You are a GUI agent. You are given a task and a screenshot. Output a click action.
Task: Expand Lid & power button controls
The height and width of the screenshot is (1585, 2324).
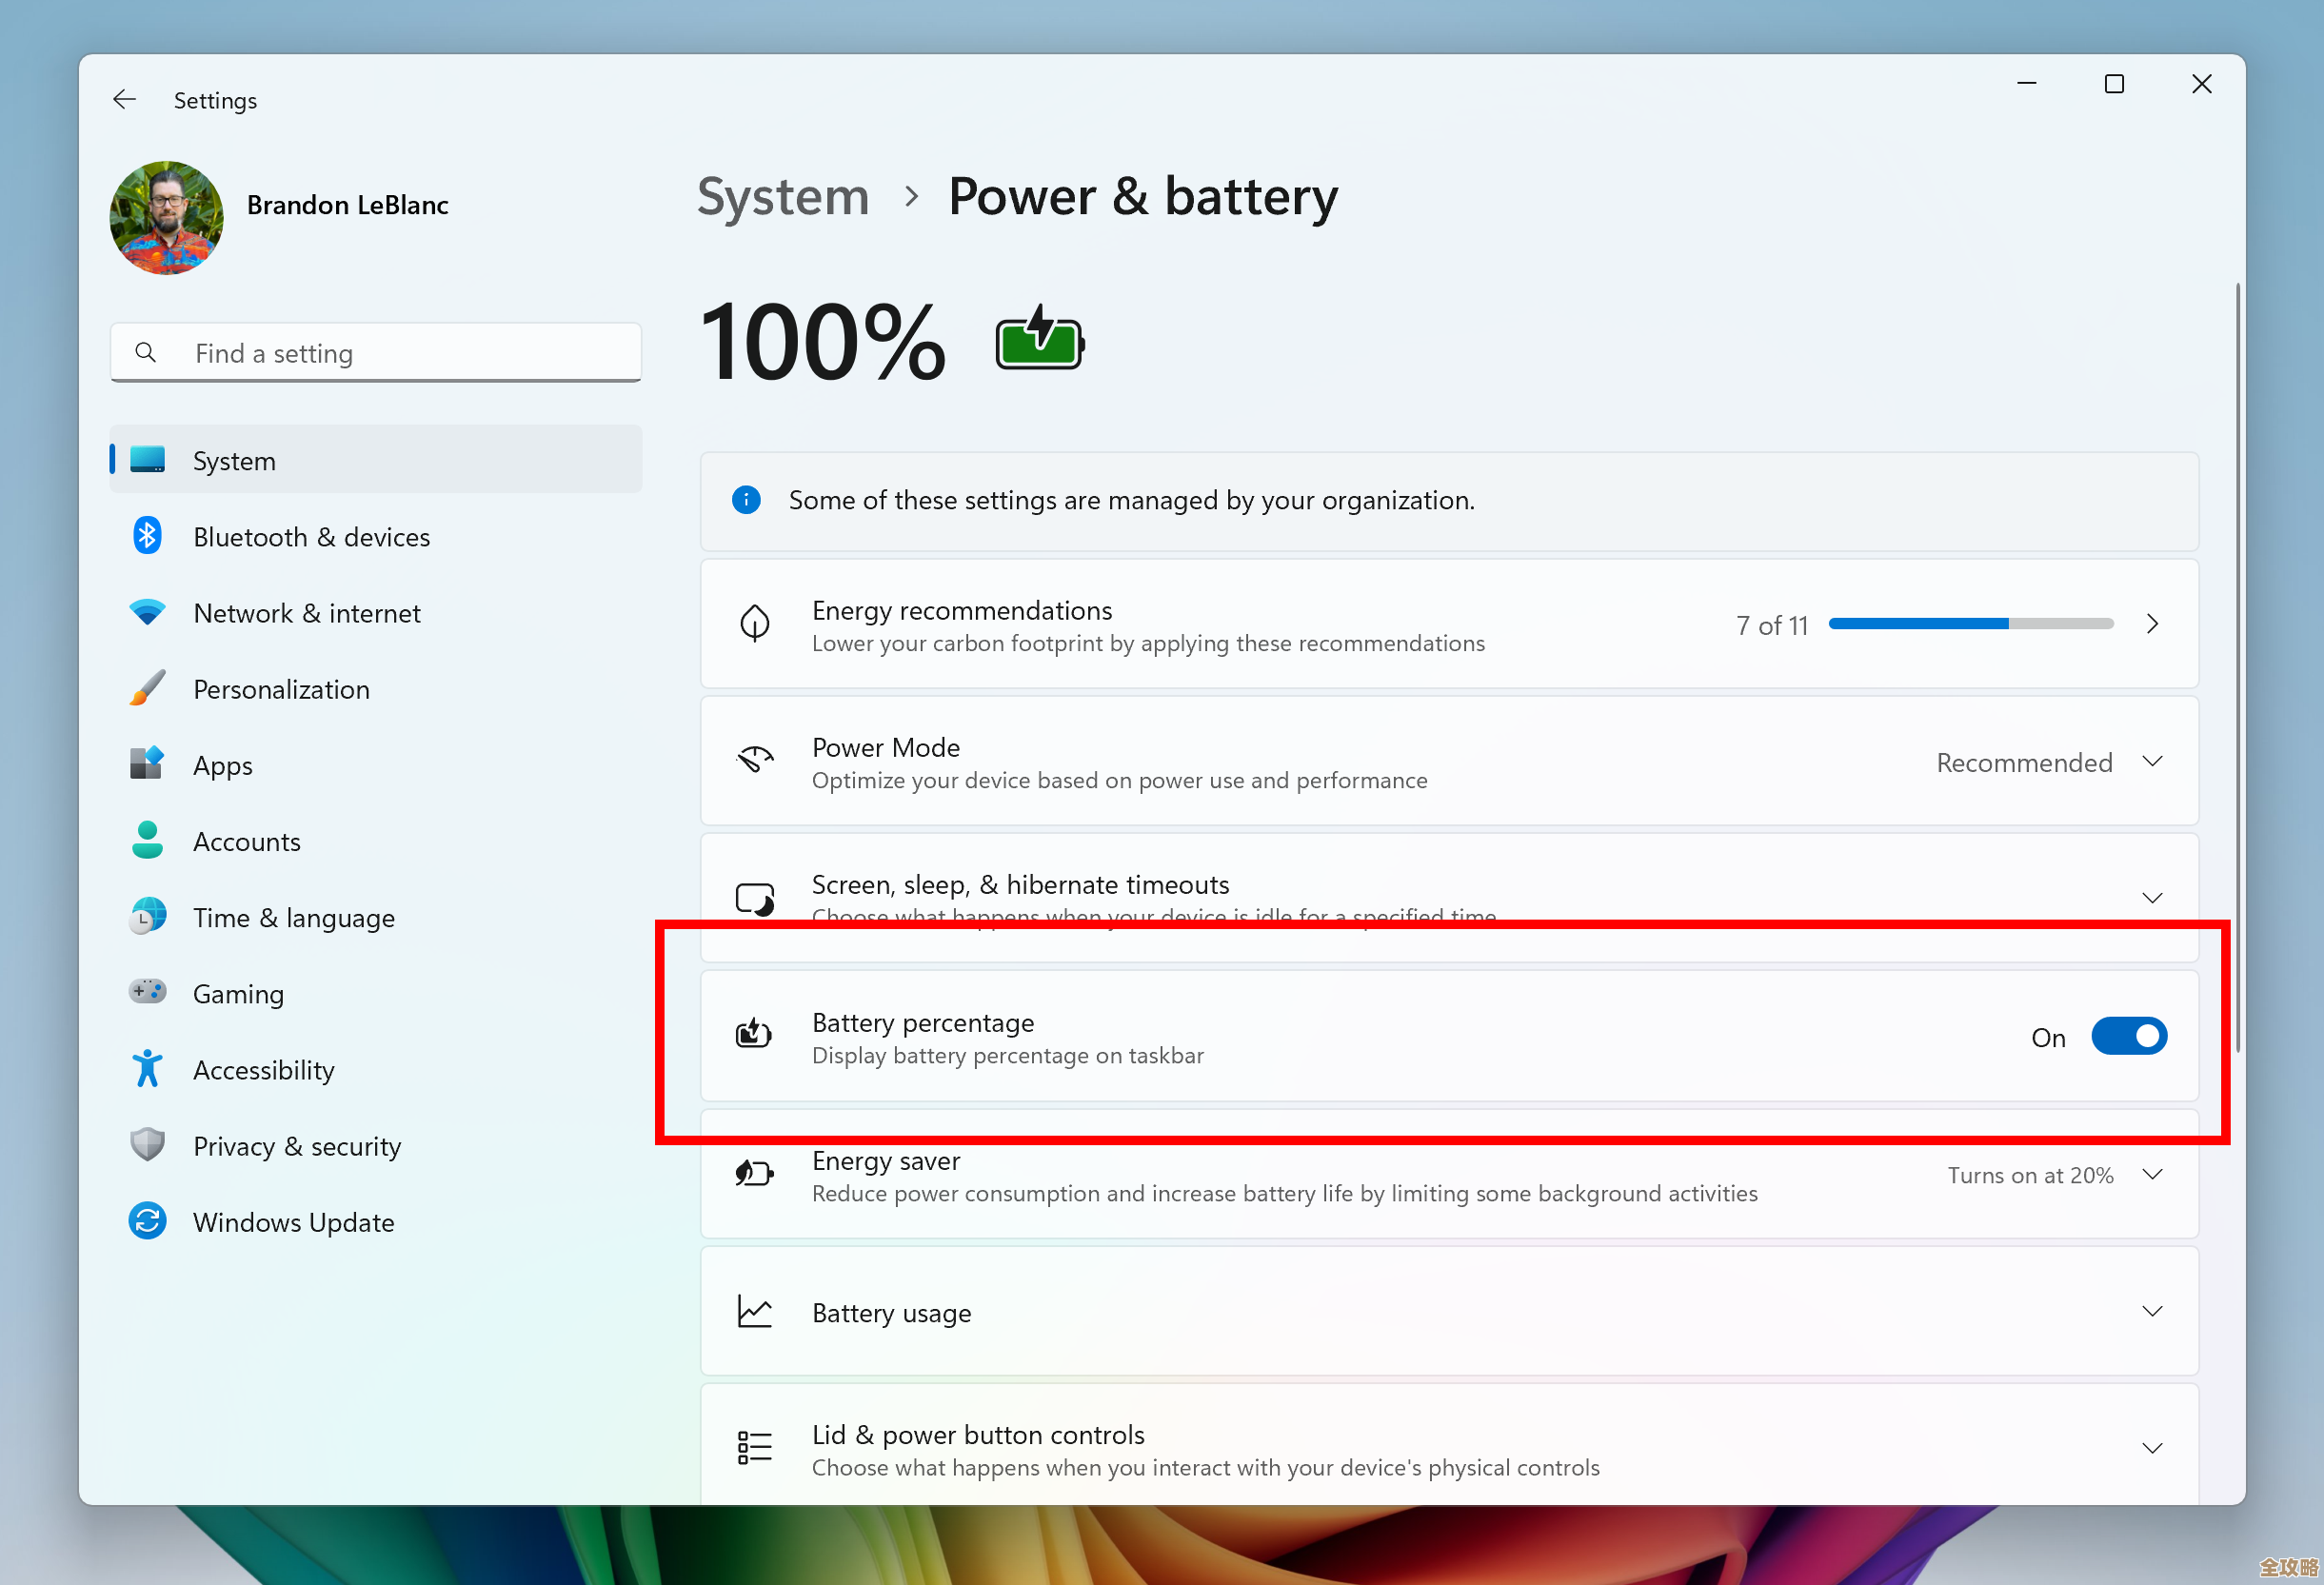[x=2152, y=1447]
